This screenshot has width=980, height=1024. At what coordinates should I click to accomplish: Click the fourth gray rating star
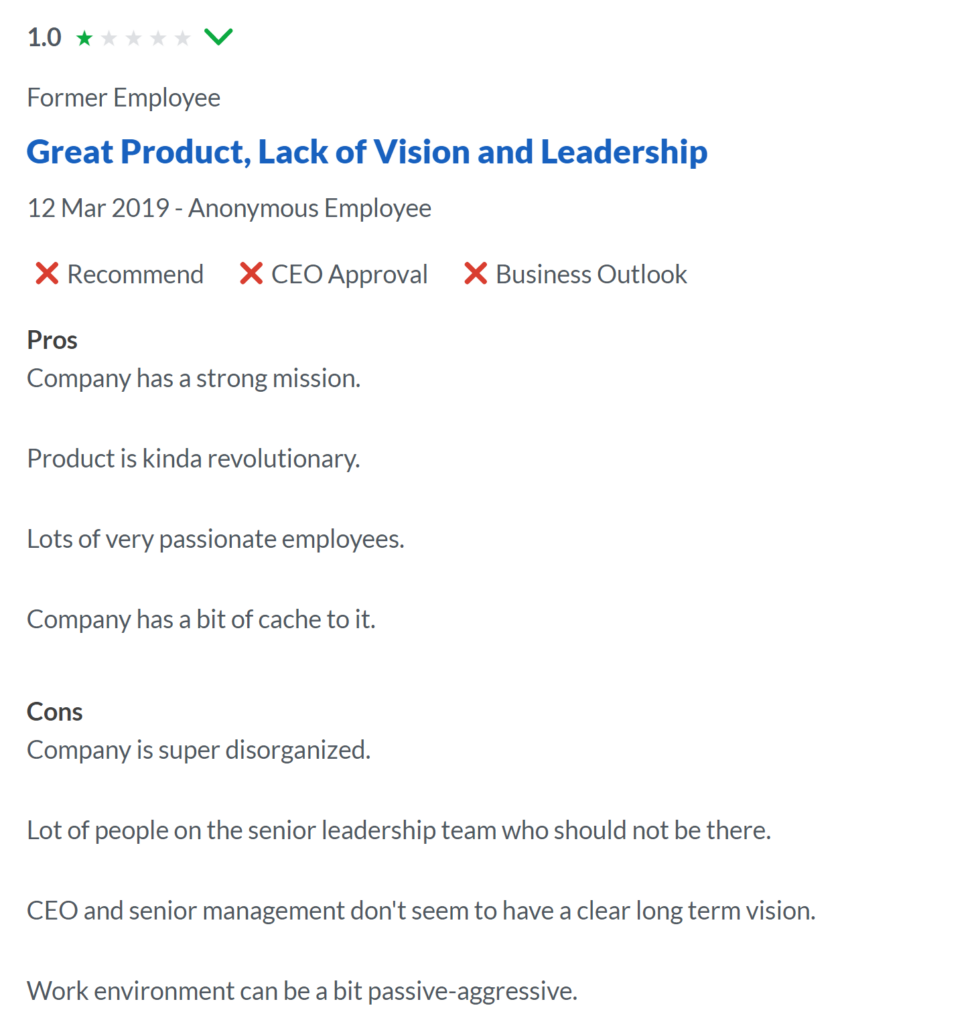158,39
